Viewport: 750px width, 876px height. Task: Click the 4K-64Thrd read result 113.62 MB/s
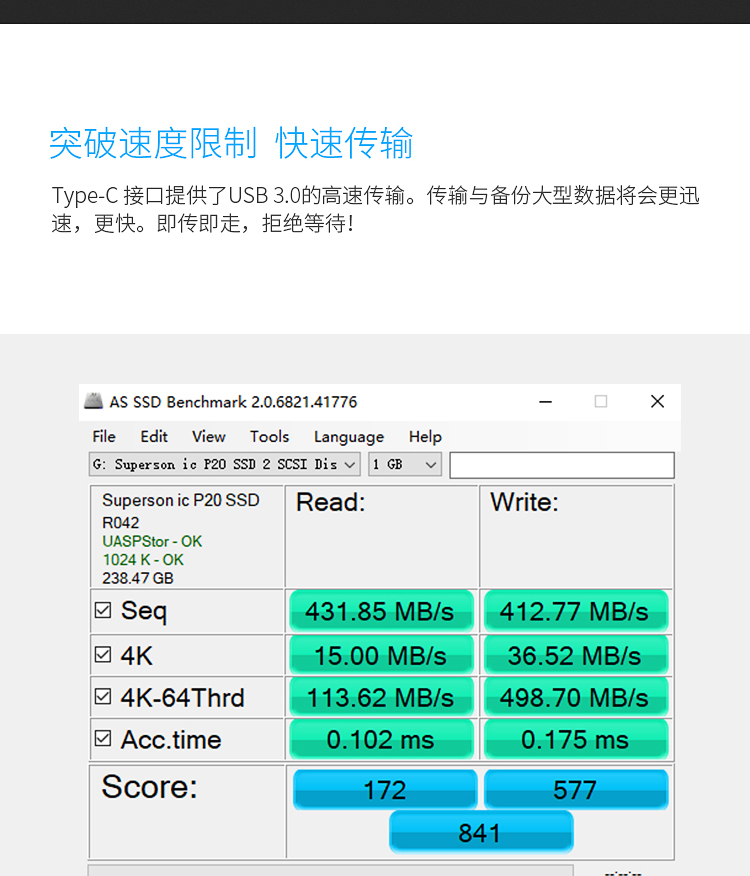[381, 697]
